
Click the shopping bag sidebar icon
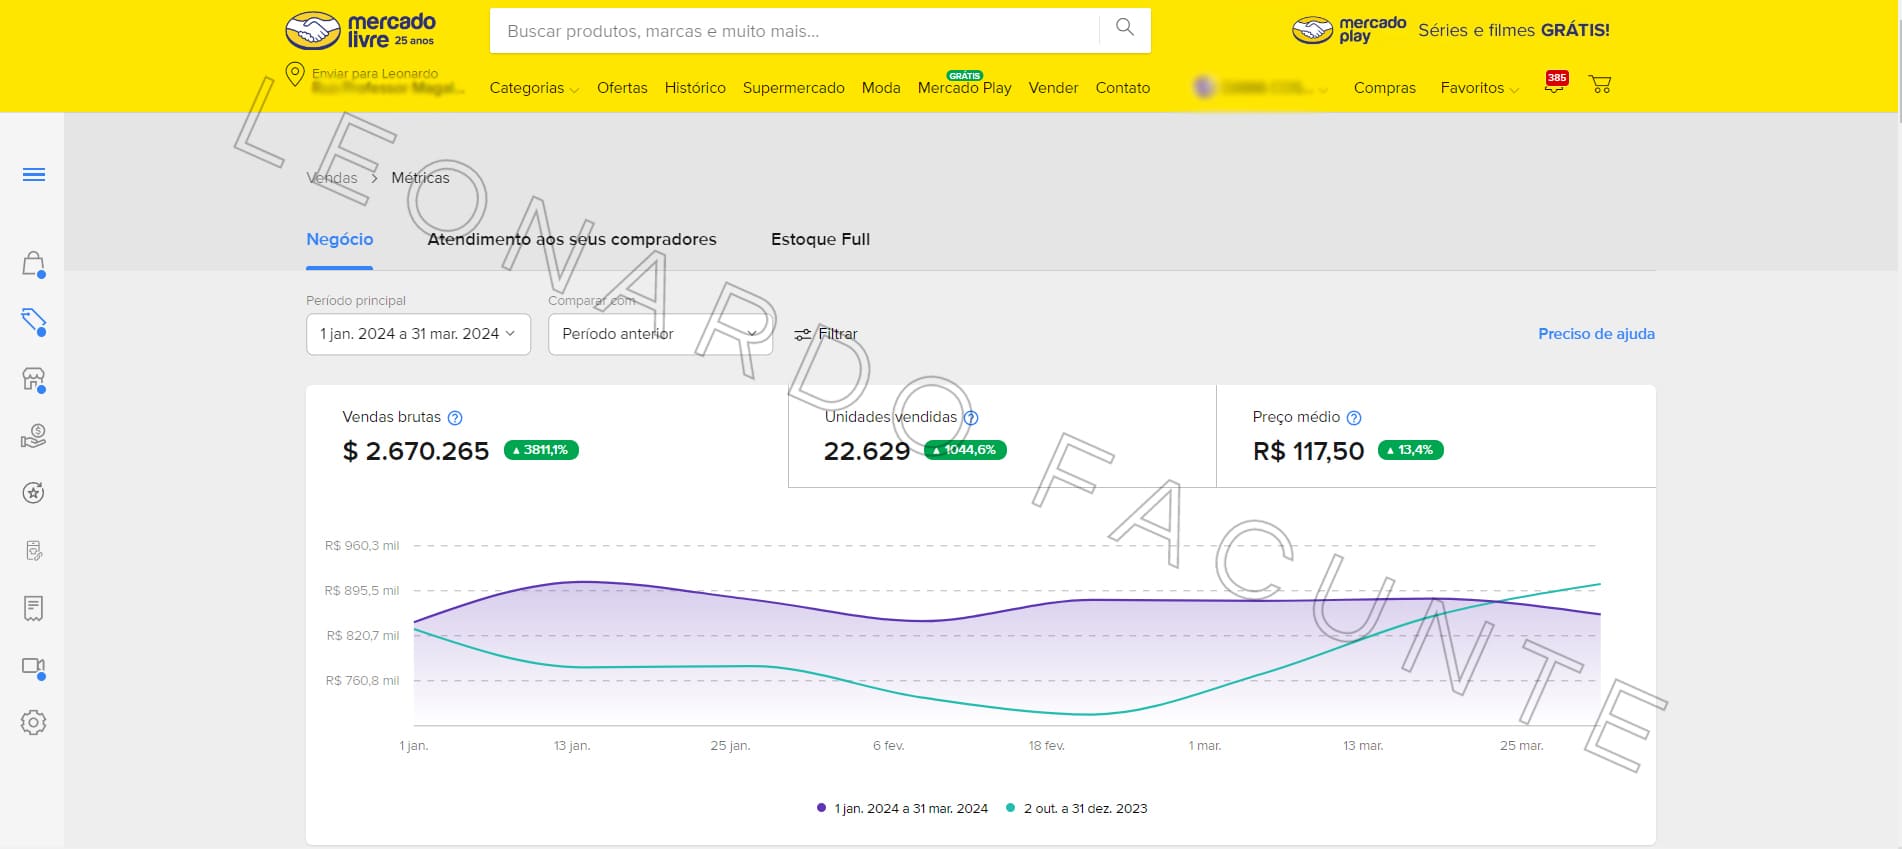(33, 264)
